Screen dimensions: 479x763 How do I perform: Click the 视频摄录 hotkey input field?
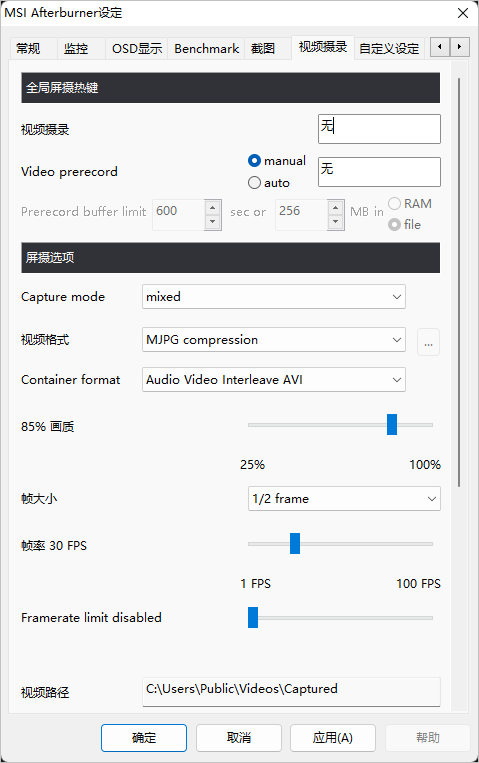tap(379, 129)
